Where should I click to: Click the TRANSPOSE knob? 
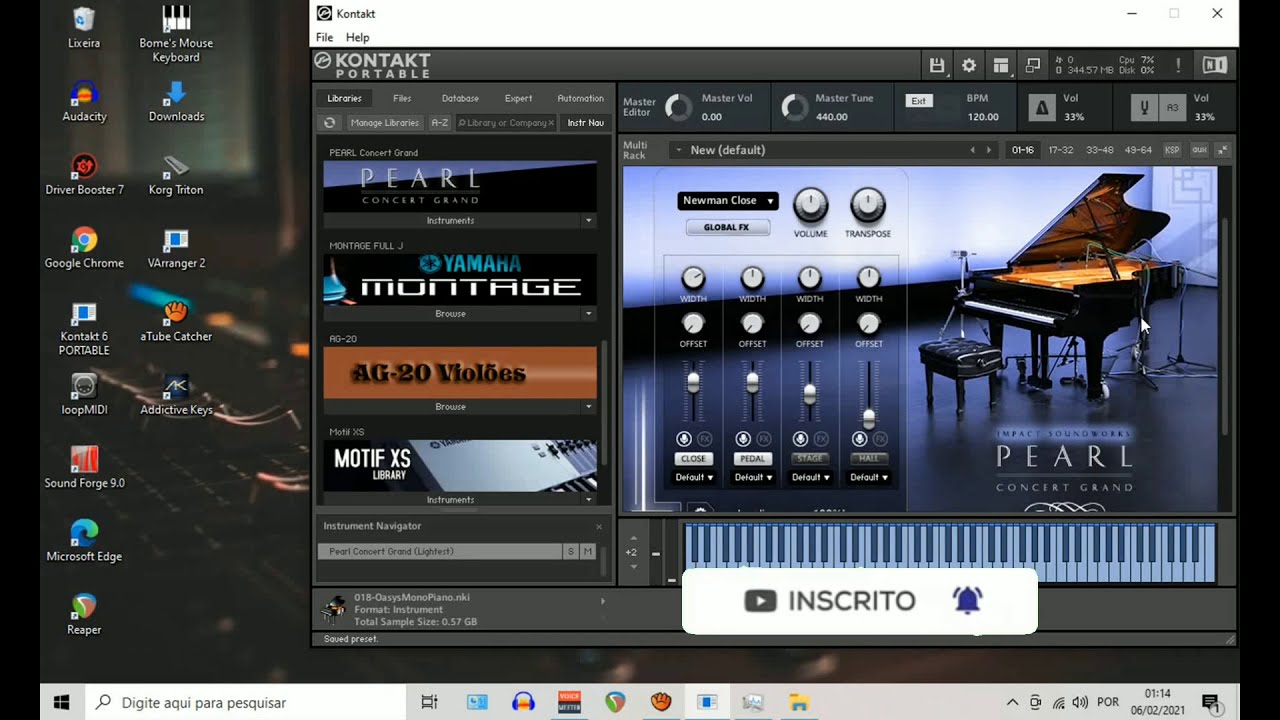click(x=867, y=206)
